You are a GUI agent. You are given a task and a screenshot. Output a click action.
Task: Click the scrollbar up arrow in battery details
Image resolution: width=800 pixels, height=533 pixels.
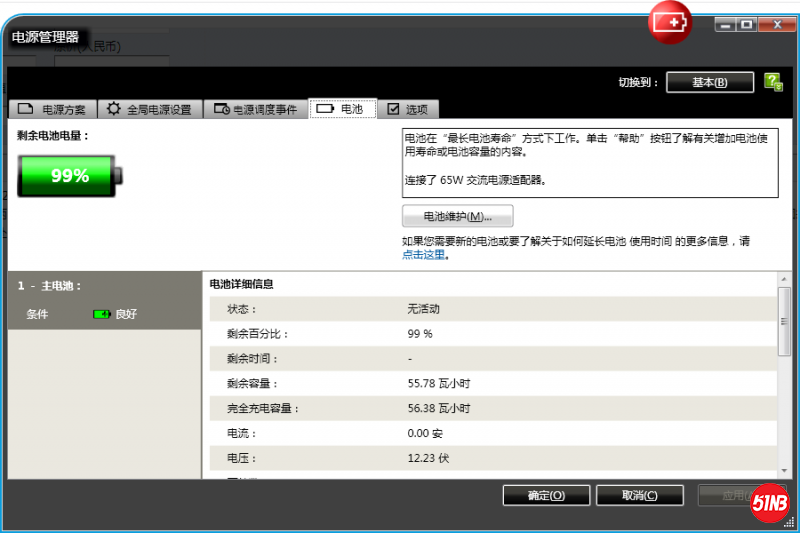[x=784, y=279]
